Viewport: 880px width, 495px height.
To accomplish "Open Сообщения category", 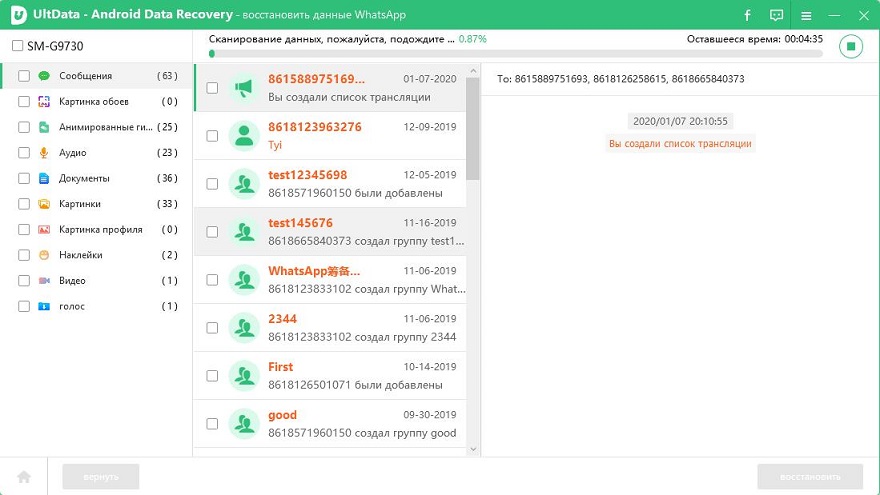I will 97,76.
